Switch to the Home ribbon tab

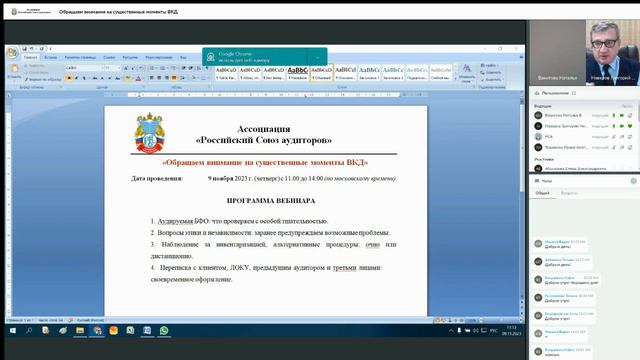pyautogui.click(x=30, y=58)
